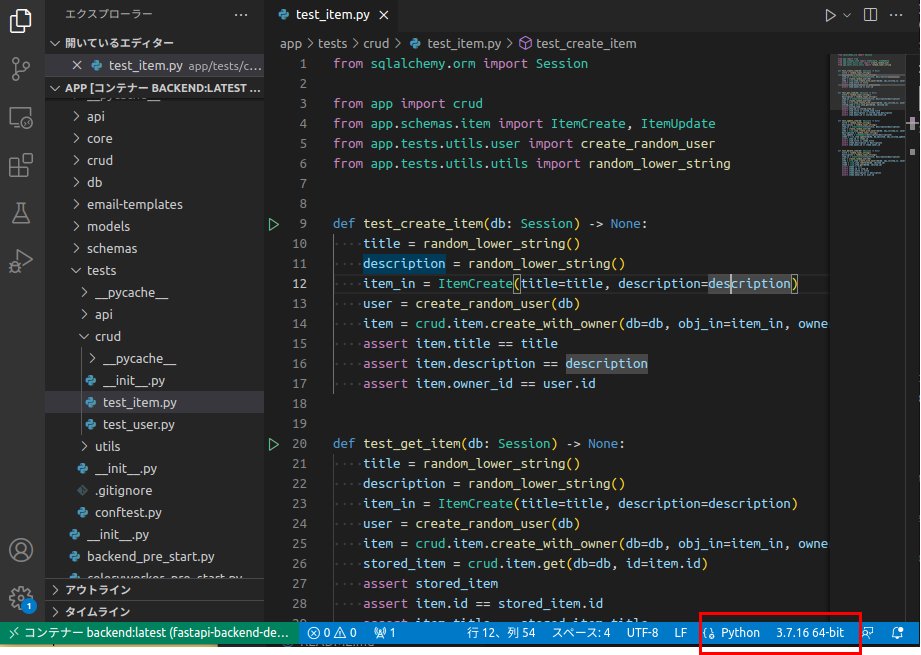Image resolution: width=921 pixels, height=655 pixels.
Task: Click the tests breadcrumb segment
Action: [x=332, y=43]
